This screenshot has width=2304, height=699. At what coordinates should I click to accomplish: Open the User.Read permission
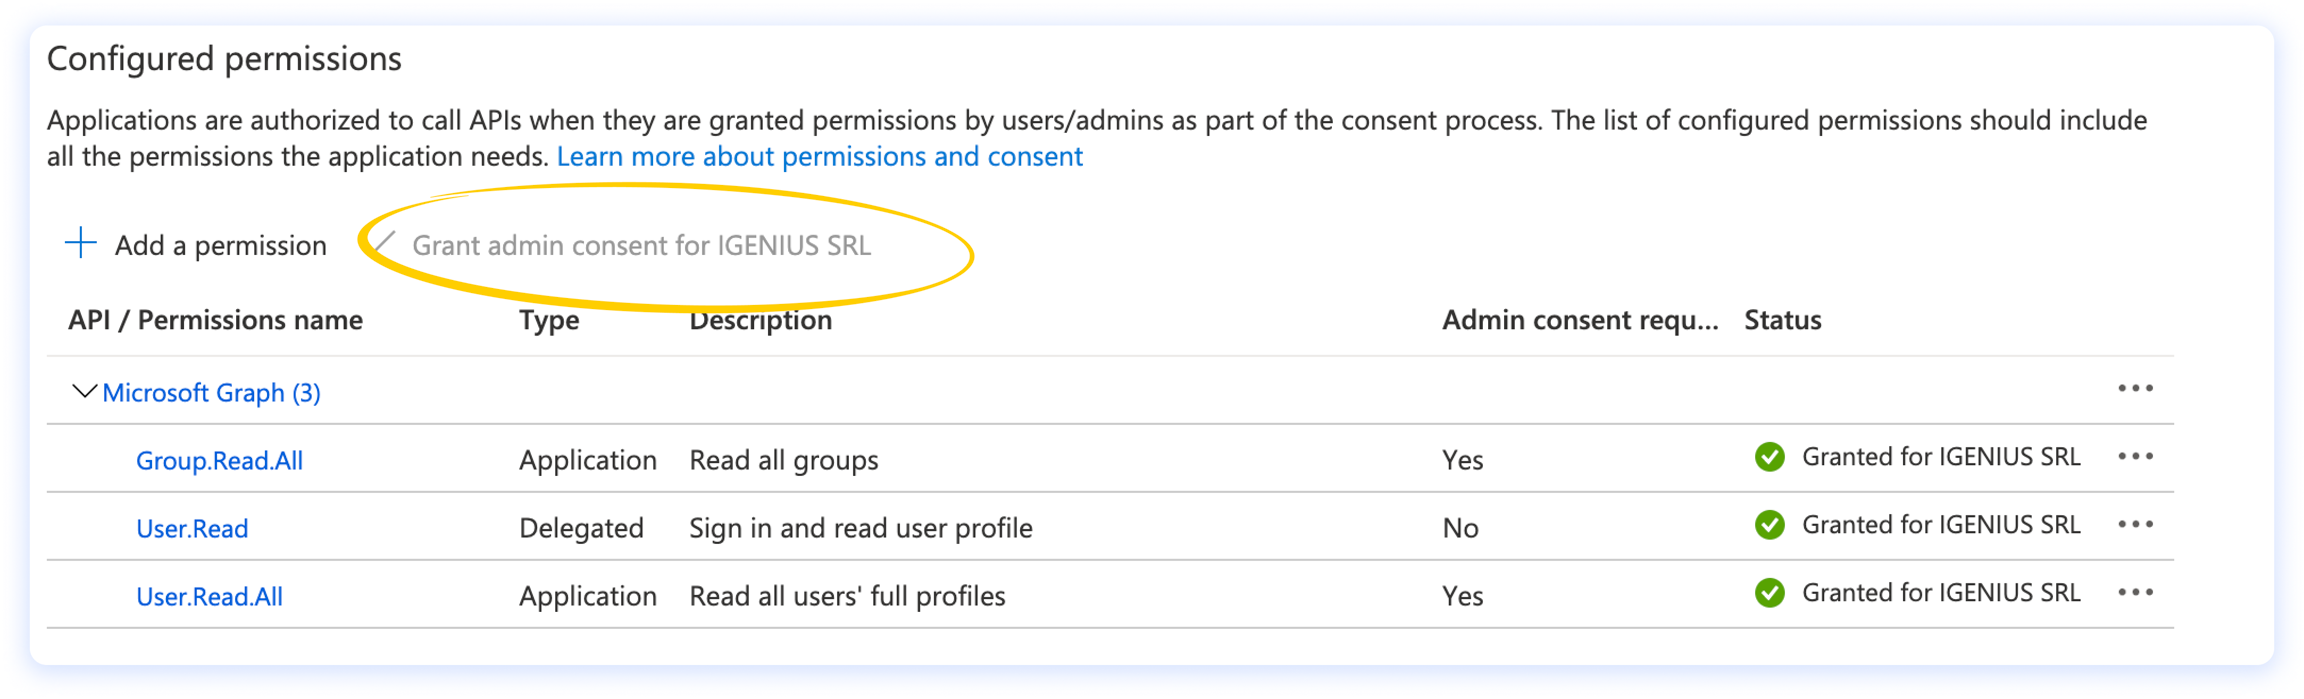click(x=192, y=529)
